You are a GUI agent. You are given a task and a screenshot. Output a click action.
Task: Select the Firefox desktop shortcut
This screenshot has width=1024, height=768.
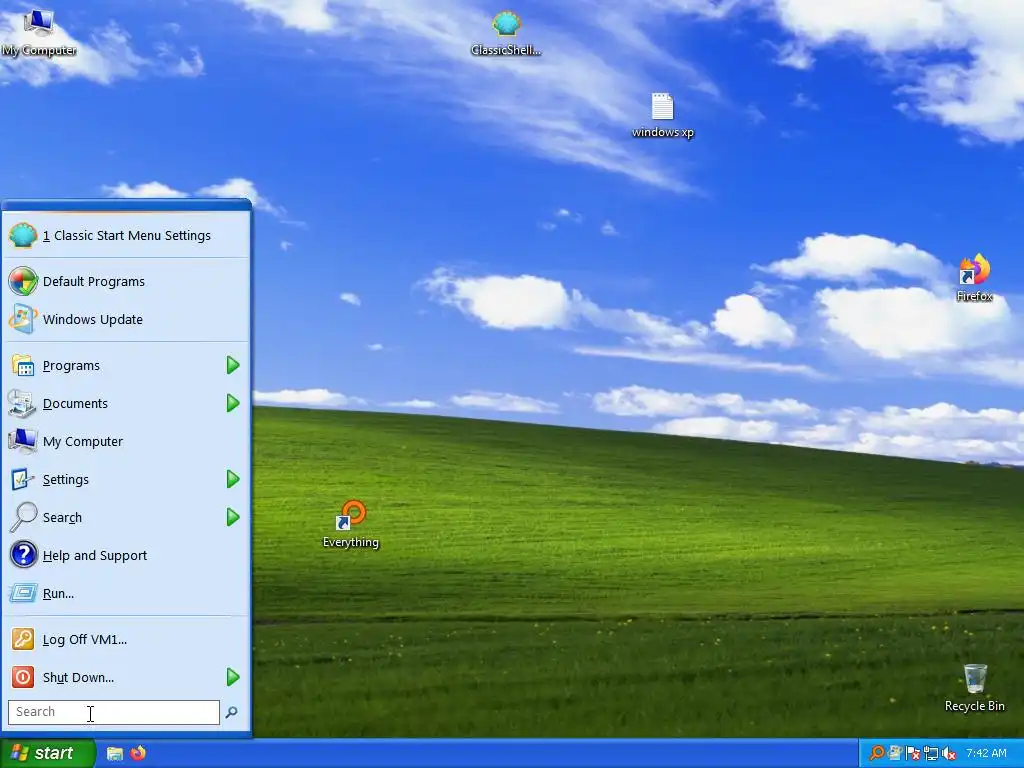coord(974,278)
